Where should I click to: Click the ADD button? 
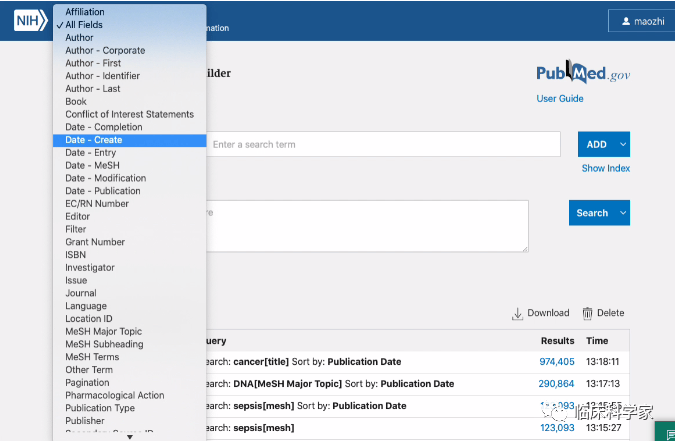(x=597, y=144)
